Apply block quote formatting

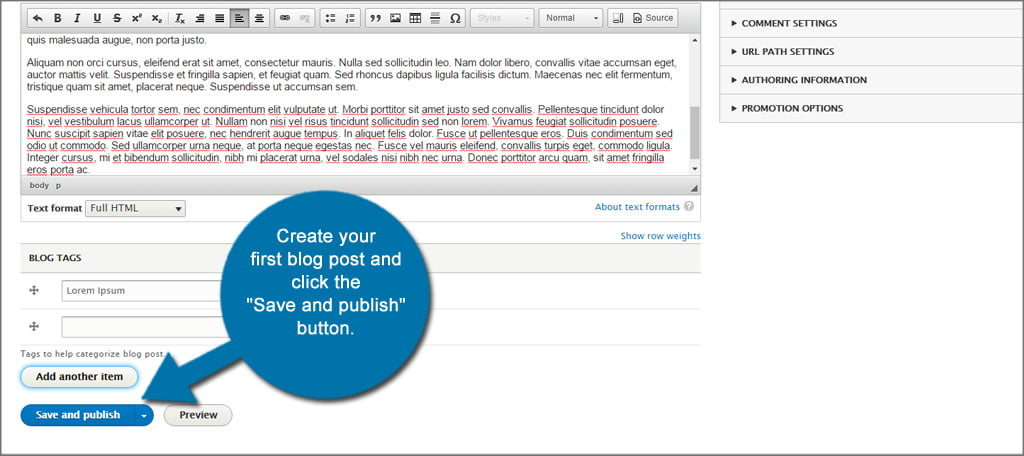pyautogui.click(x=376, y=18)
